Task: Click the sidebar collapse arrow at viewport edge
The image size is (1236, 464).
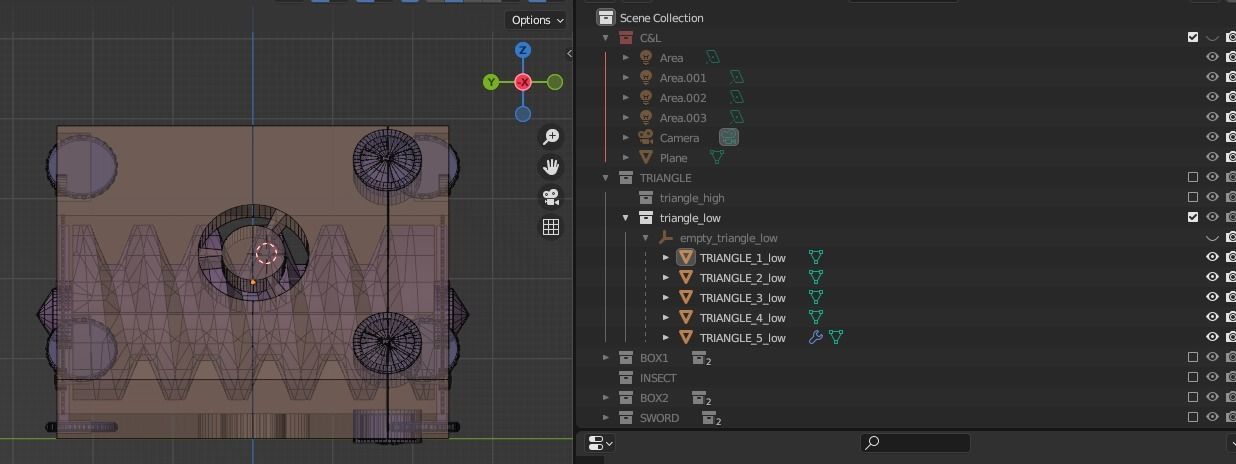Action: coord(569,53)
